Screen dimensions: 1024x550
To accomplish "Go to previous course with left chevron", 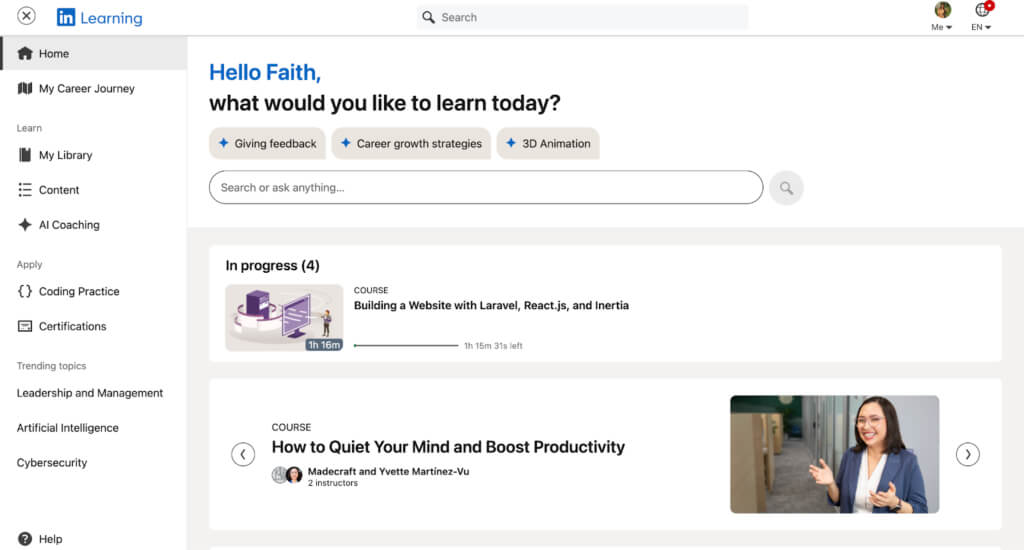I will pyautogui.click(x=243, y=454).
